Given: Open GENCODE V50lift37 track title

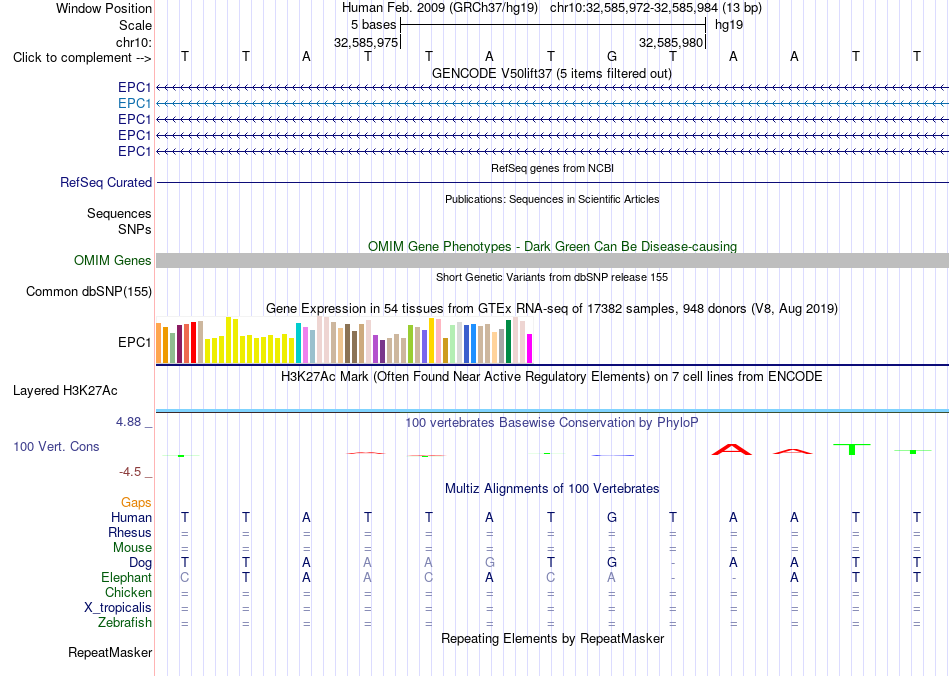Looking at the screenshot, I should pyautogui.click(x=552, y=73).
